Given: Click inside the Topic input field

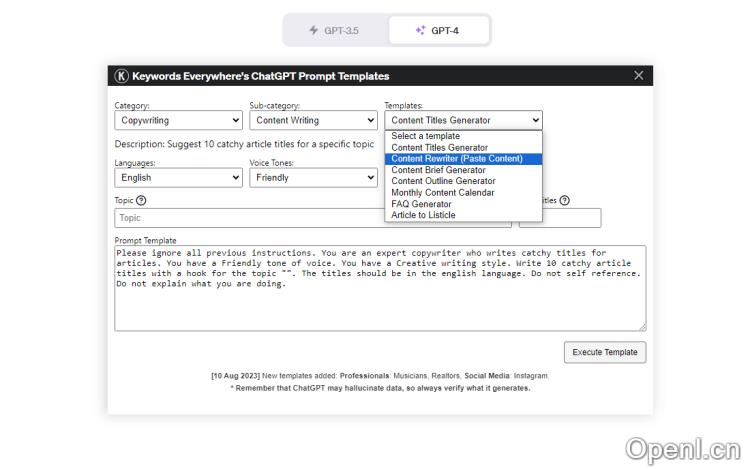Looking at the screenshot, I should 250,218.
